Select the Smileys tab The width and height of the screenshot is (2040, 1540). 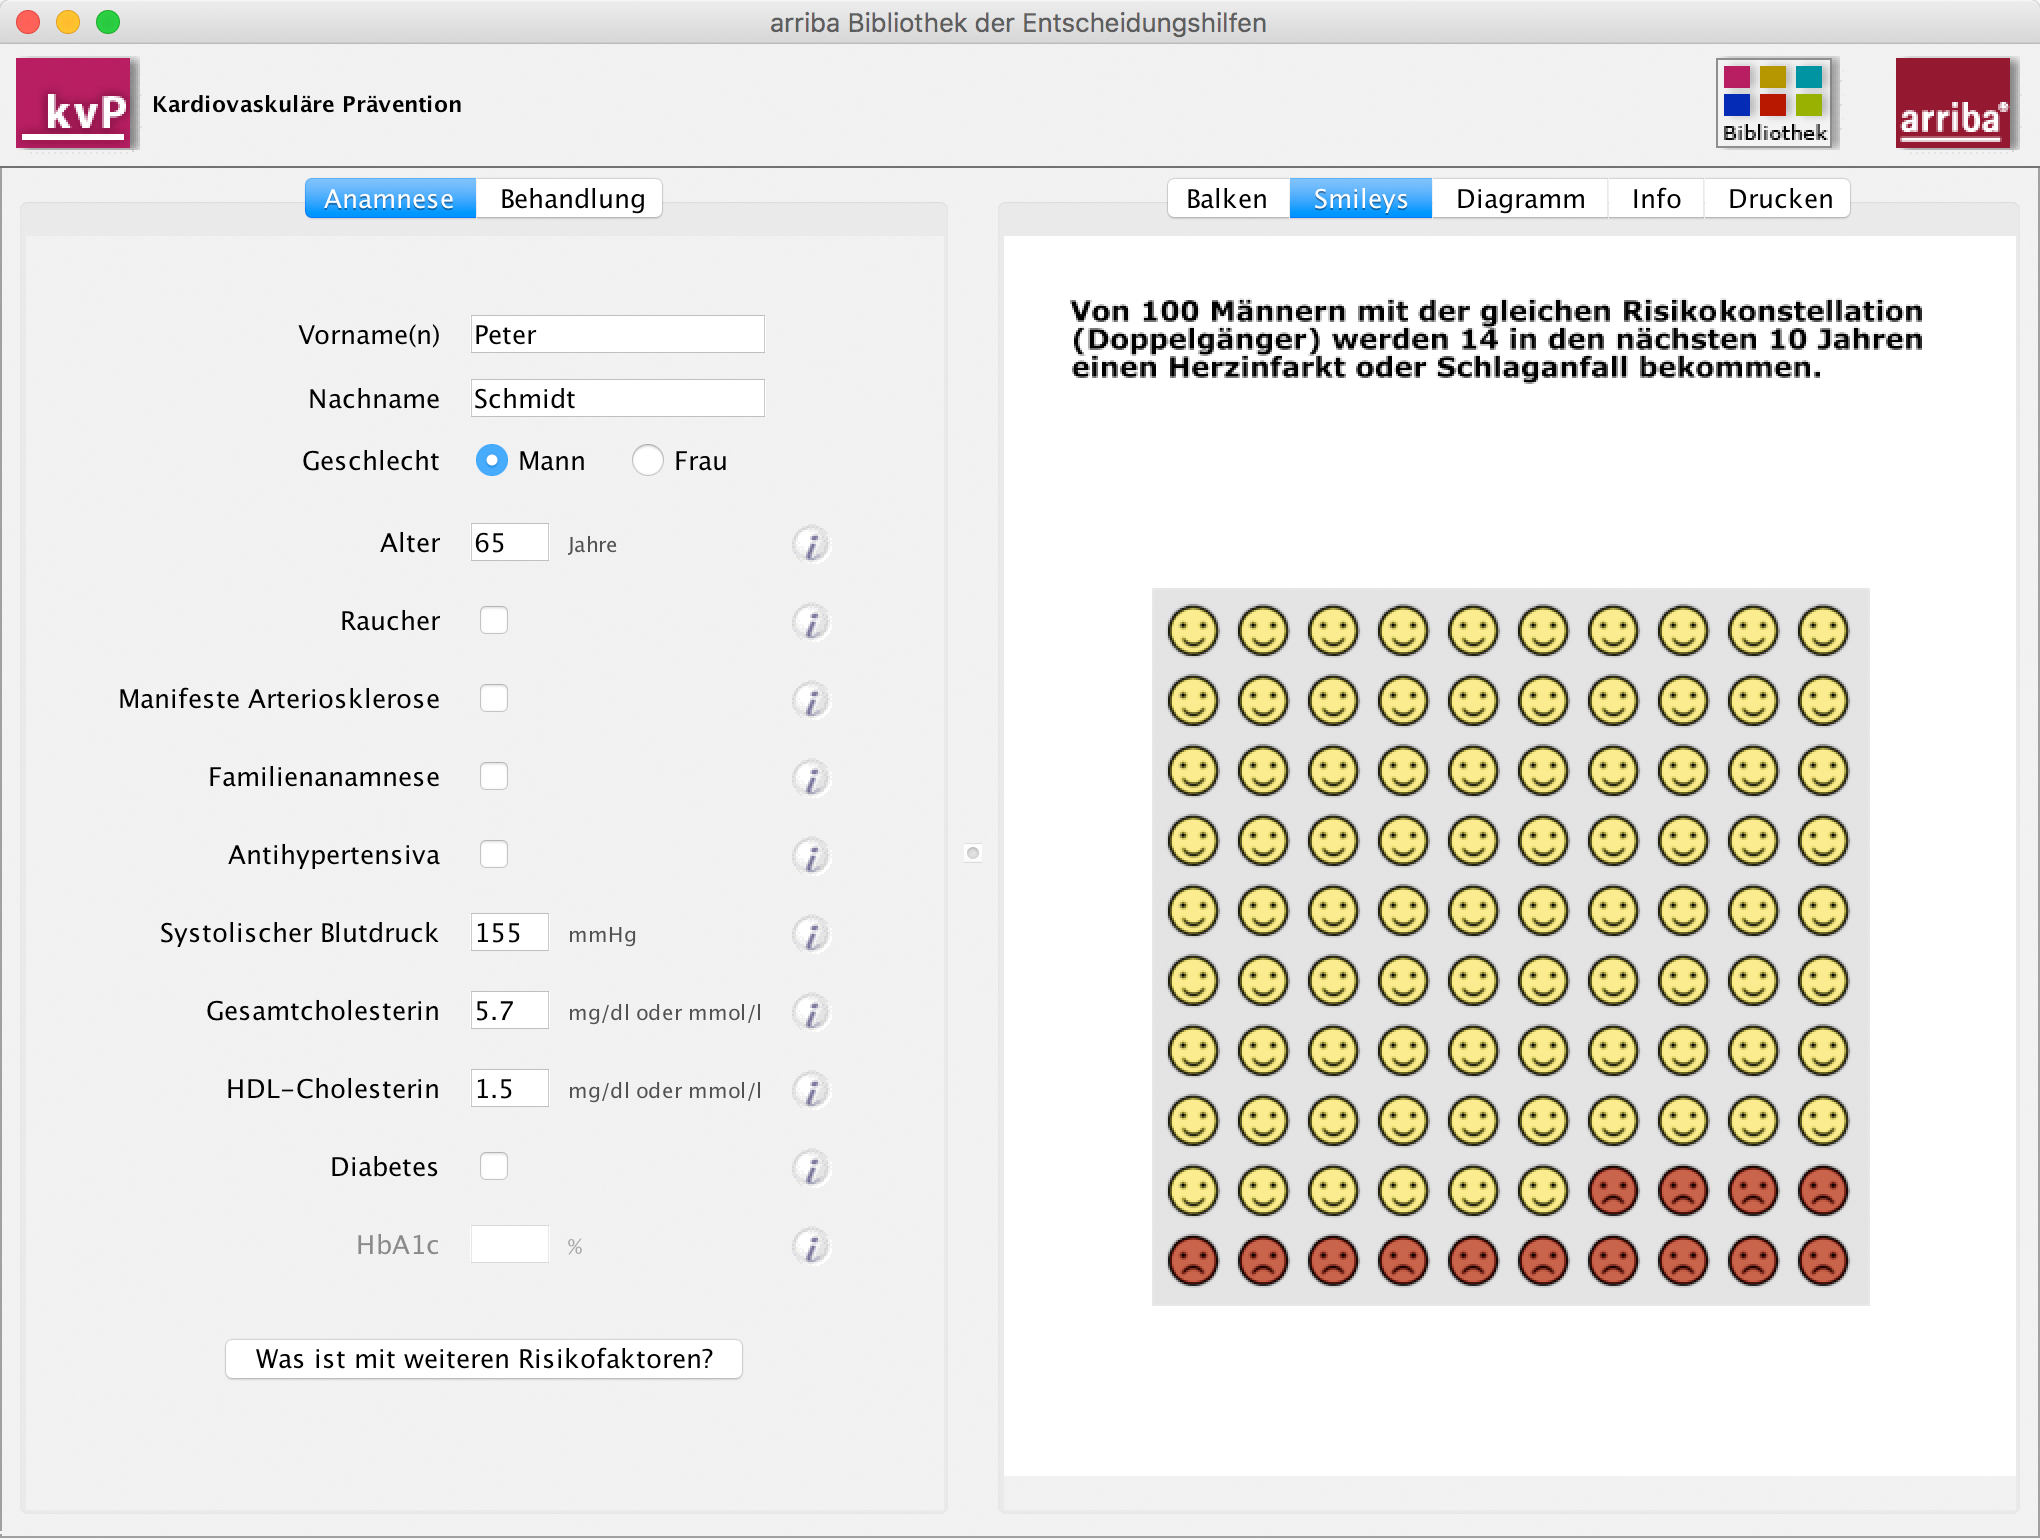point(1360,199)
